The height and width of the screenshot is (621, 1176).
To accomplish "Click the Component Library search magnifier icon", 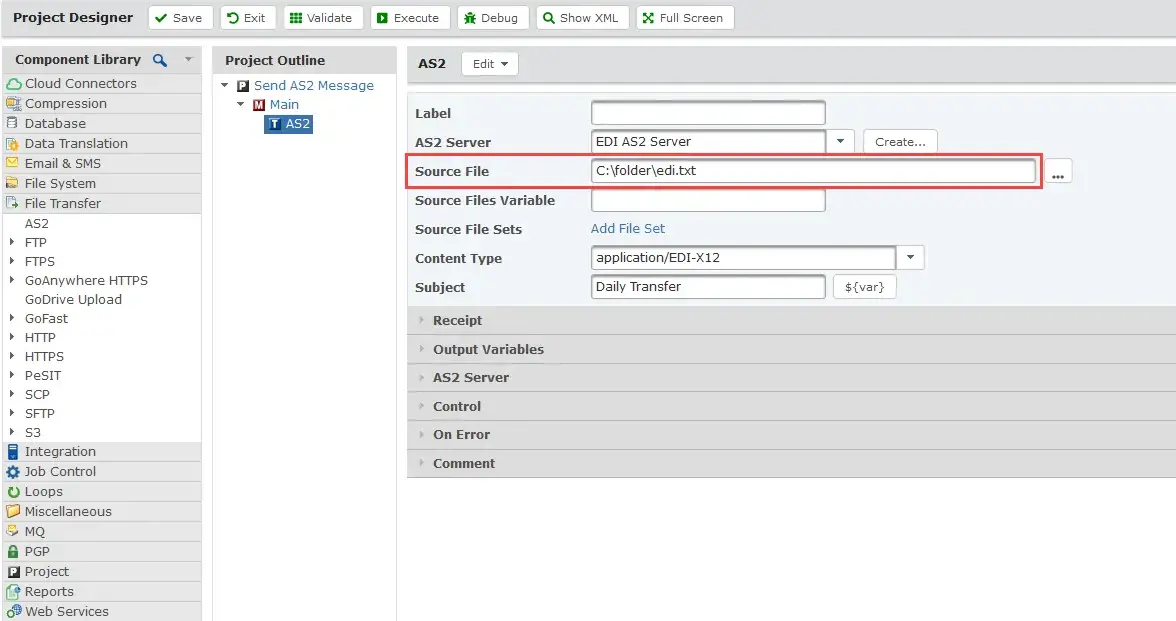I will (x=159, y=60).
